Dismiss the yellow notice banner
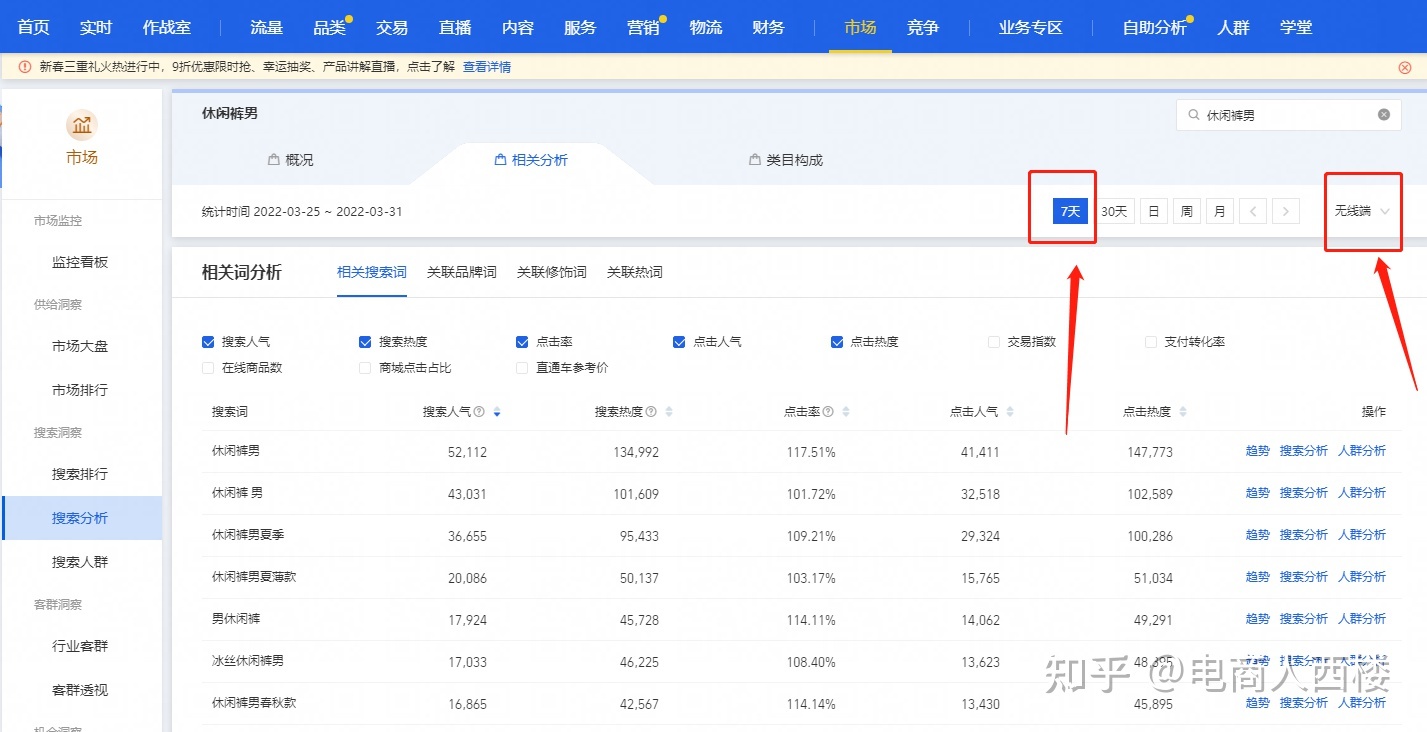The image size is (1427, 732). pos(1405,67)
